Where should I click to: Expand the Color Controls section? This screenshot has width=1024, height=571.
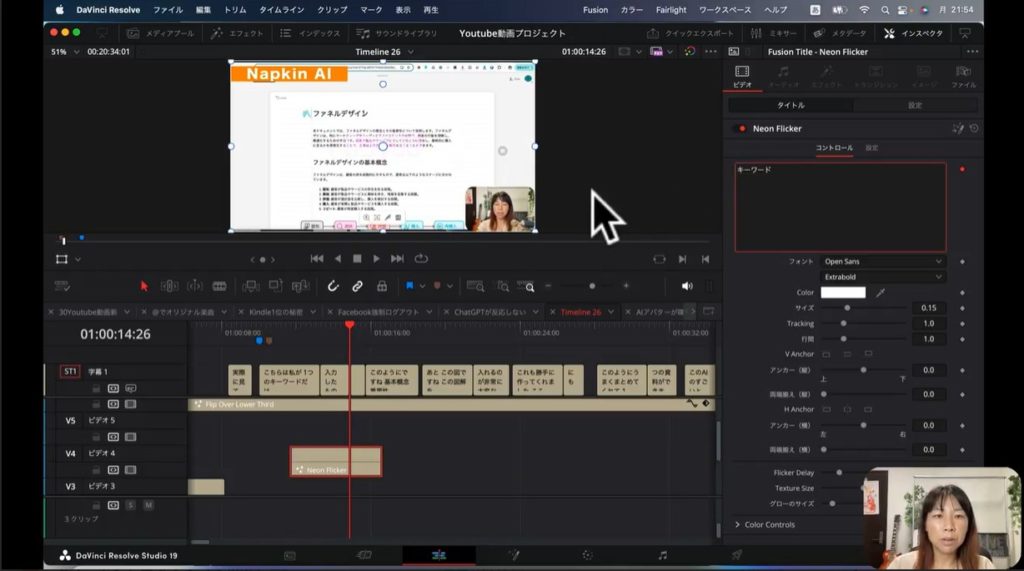click(768, 524)
